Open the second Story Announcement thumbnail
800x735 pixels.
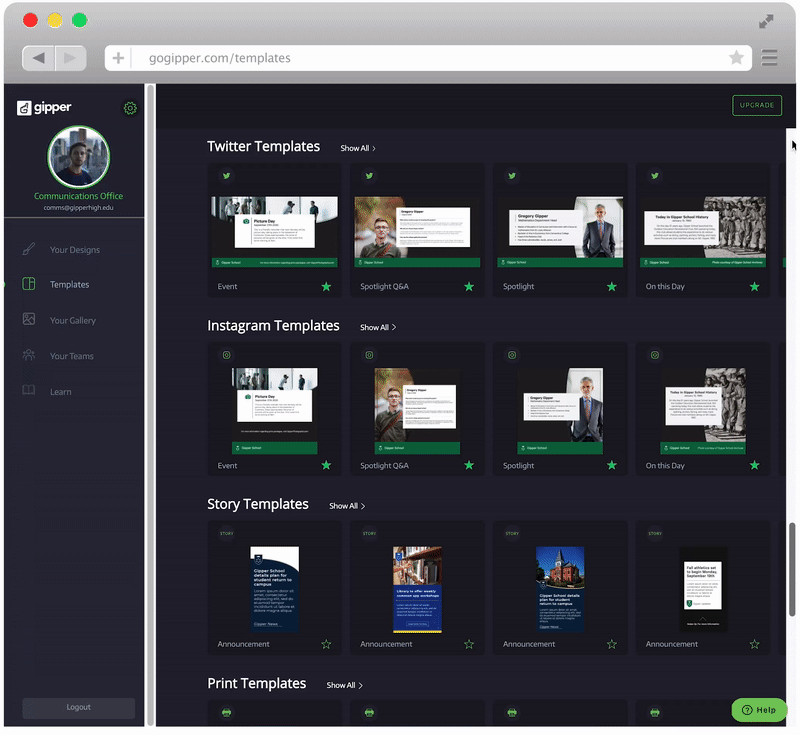click(x=417, y=590)
